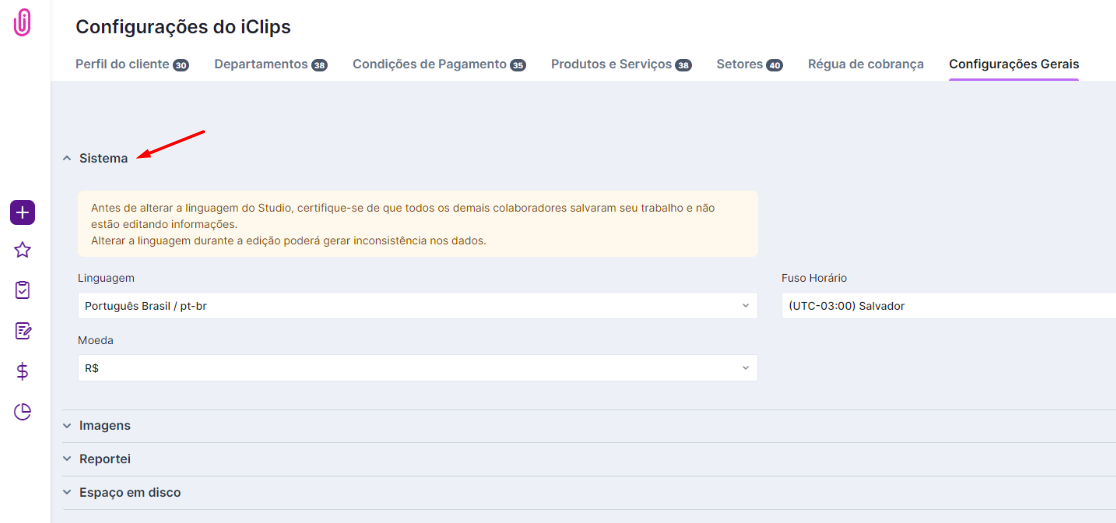
Task: Switch to Setores tab
Action: 740,64
